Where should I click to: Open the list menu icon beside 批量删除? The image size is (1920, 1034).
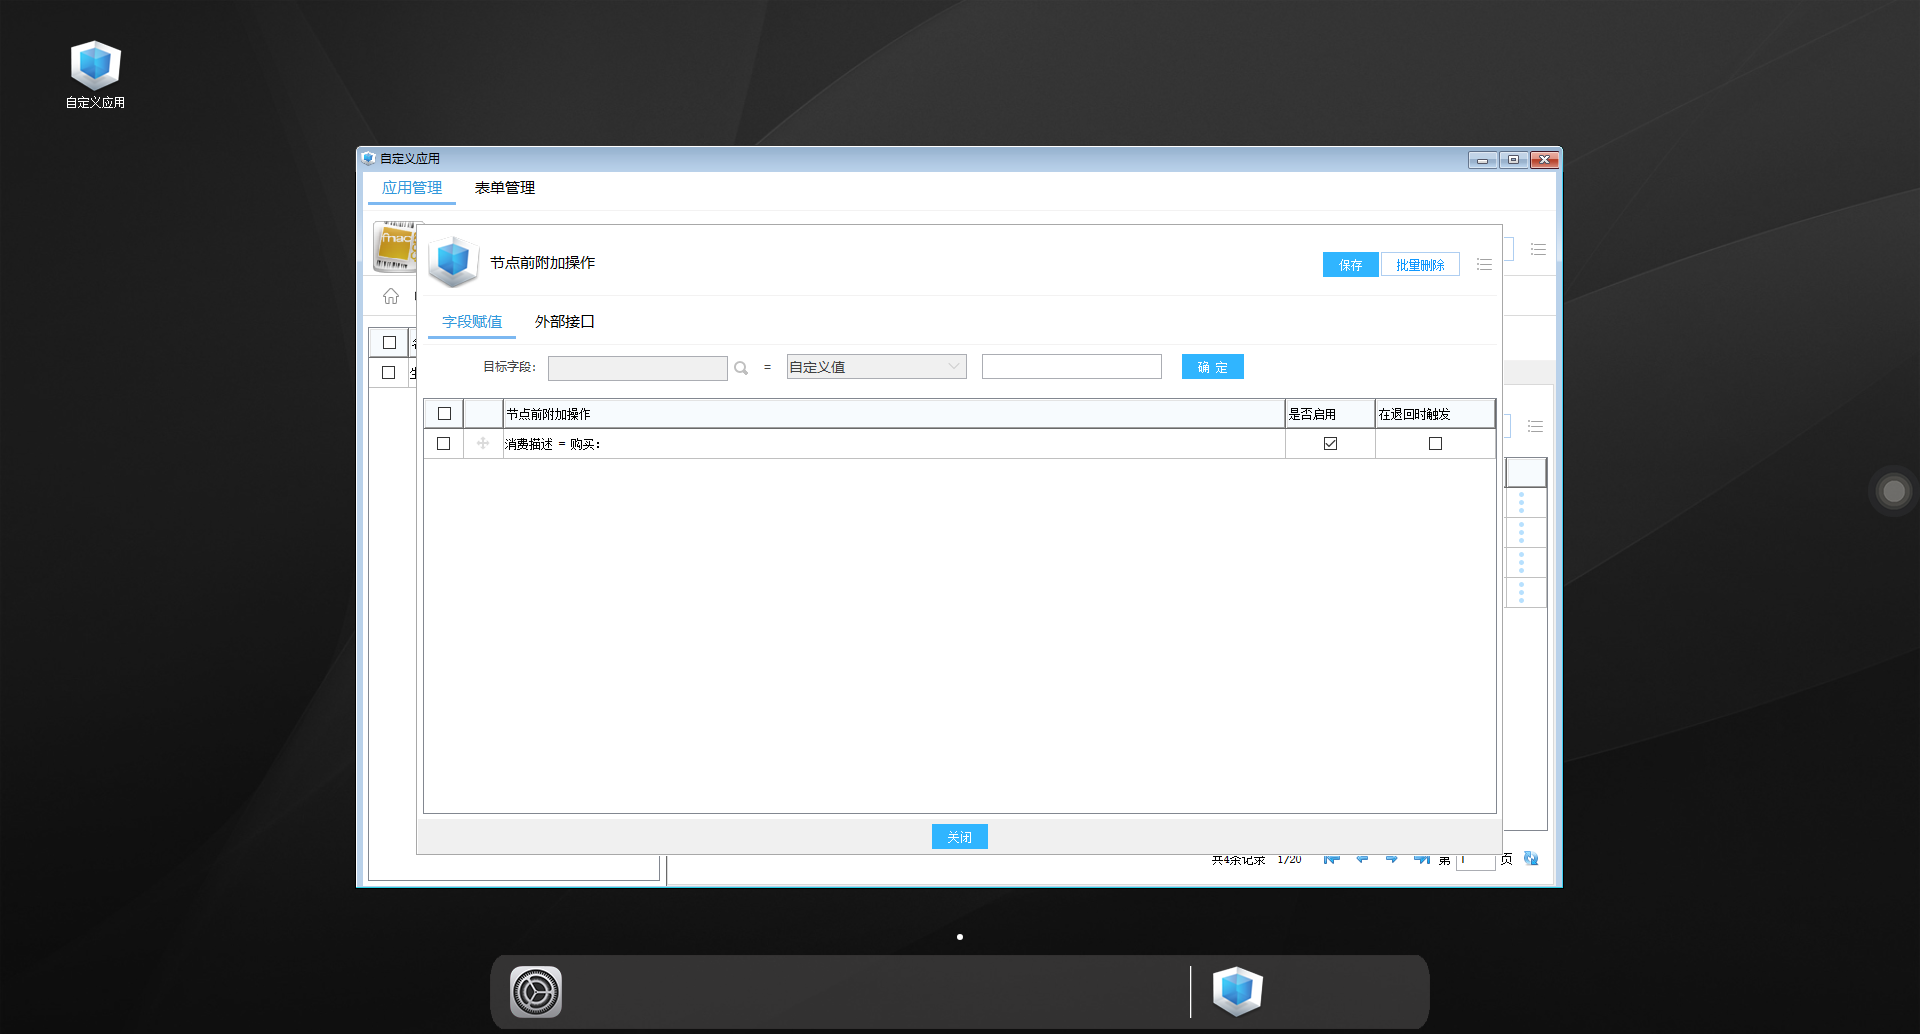pyautogui.click(x=1484, y=265)
